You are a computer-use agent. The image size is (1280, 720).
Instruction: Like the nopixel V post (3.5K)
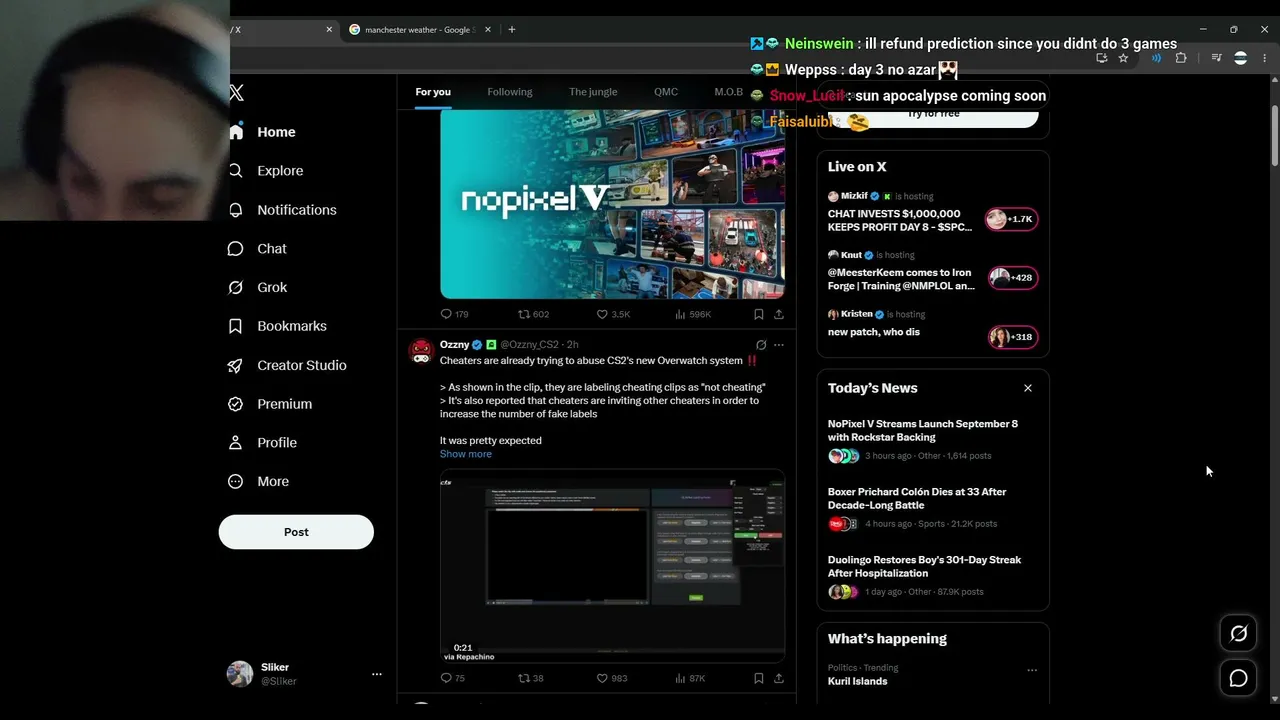[613, 314]
